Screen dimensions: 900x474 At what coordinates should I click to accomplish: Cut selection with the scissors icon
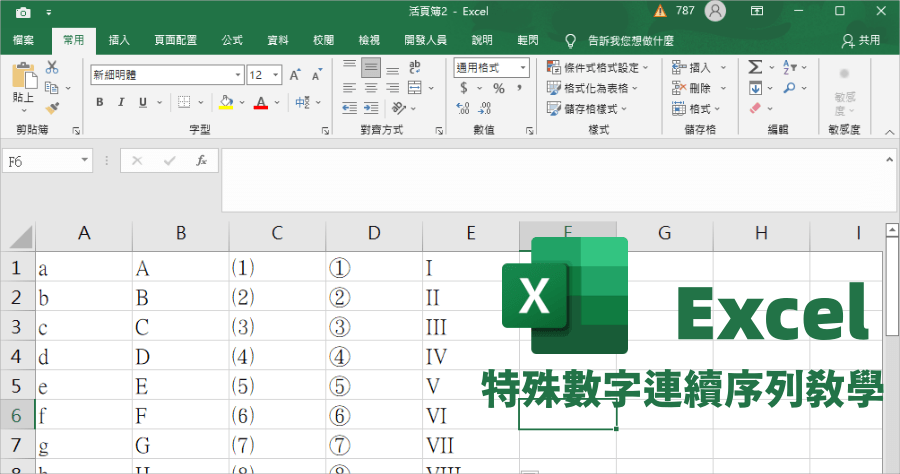(52, 67)
